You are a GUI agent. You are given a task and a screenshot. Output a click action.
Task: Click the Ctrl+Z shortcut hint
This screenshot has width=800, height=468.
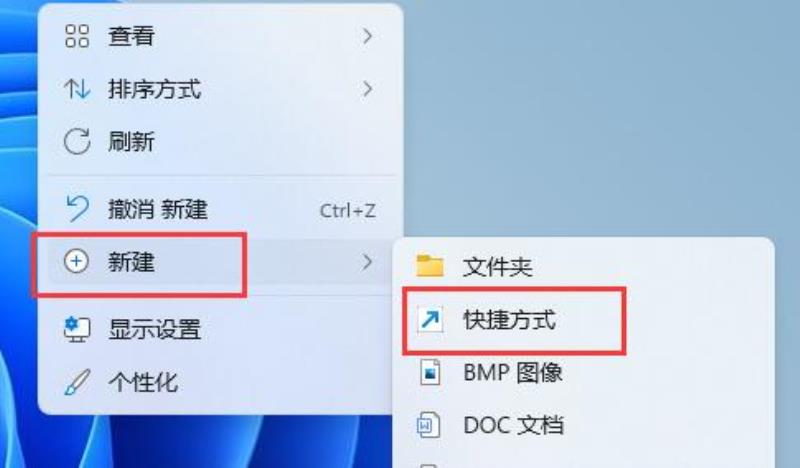coord(347,210)
